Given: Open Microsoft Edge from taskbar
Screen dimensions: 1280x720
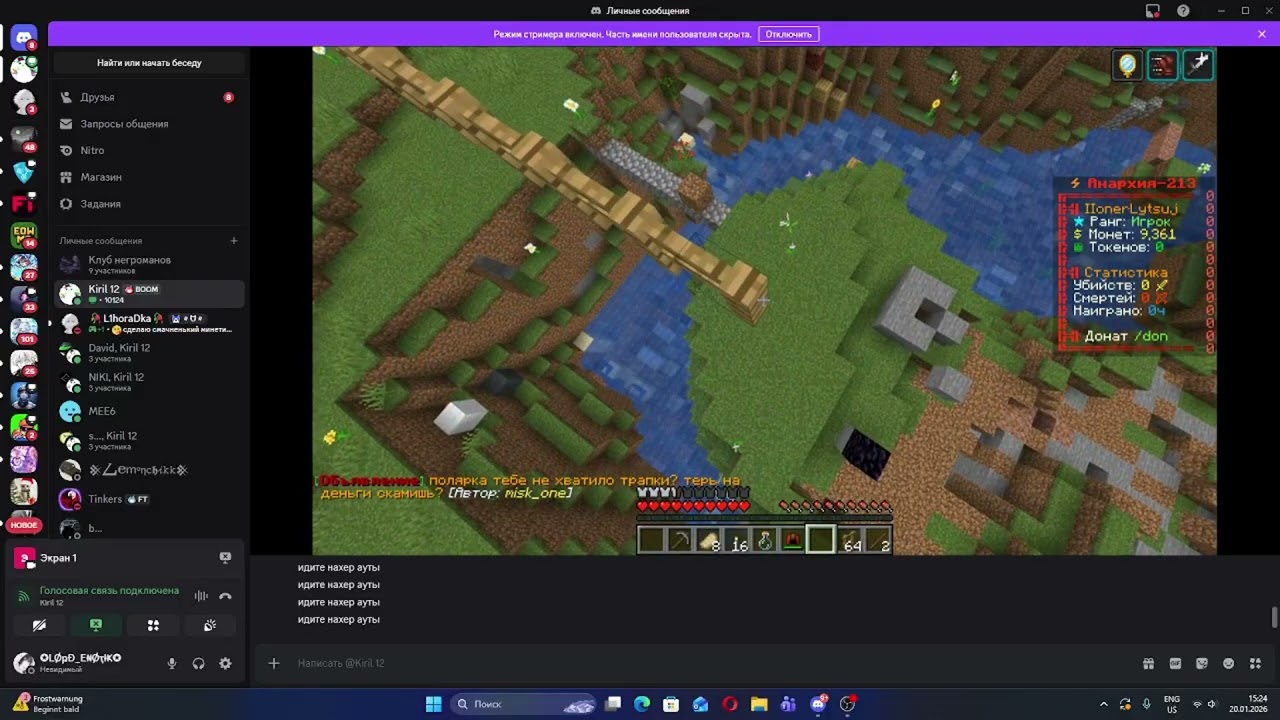Looking at the screenshot, I should (x=642, y=704).
